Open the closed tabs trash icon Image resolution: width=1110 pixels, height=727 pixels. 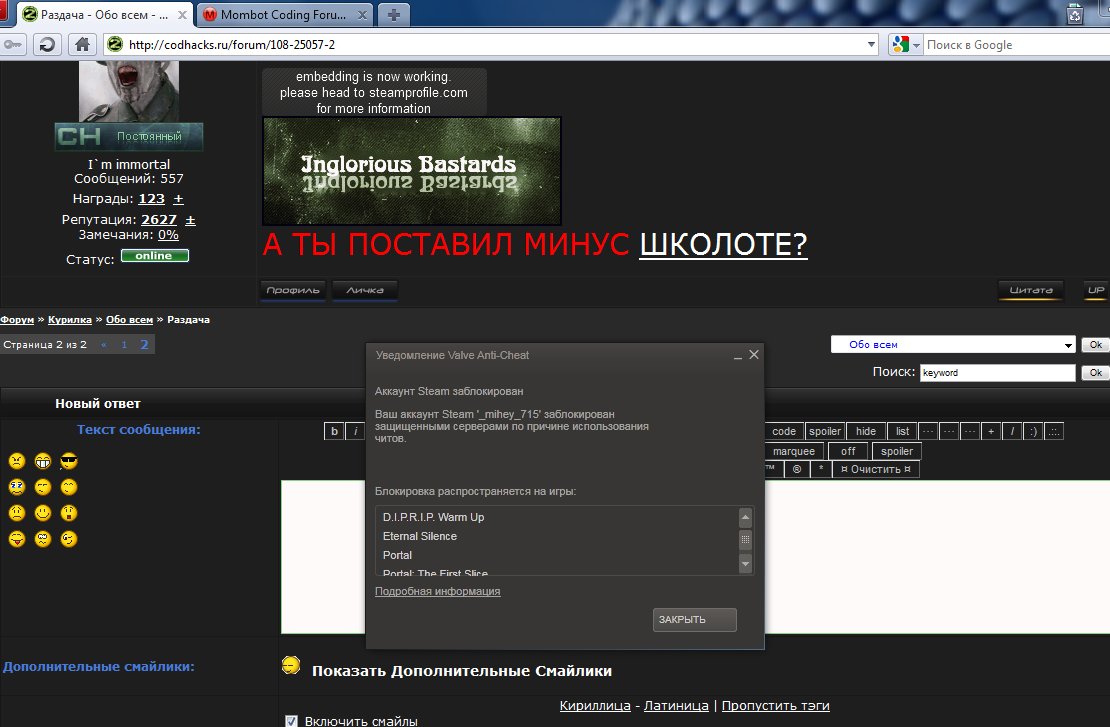click(1075, 13)
